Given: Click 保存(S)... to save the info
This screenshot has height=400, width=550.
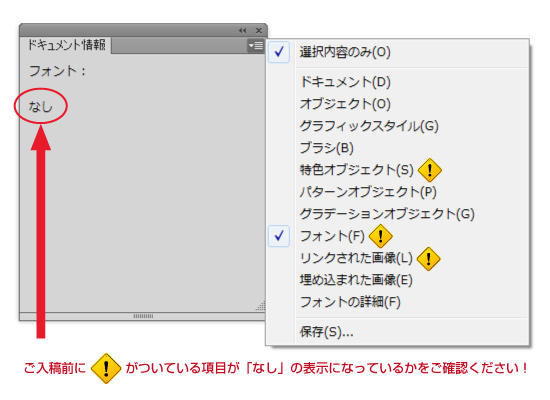Looking at the screenshot, I should pos(326,332).
